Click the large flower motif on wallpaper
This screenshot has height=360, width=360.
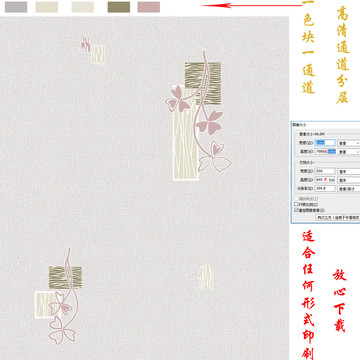[x=199, y=115]
